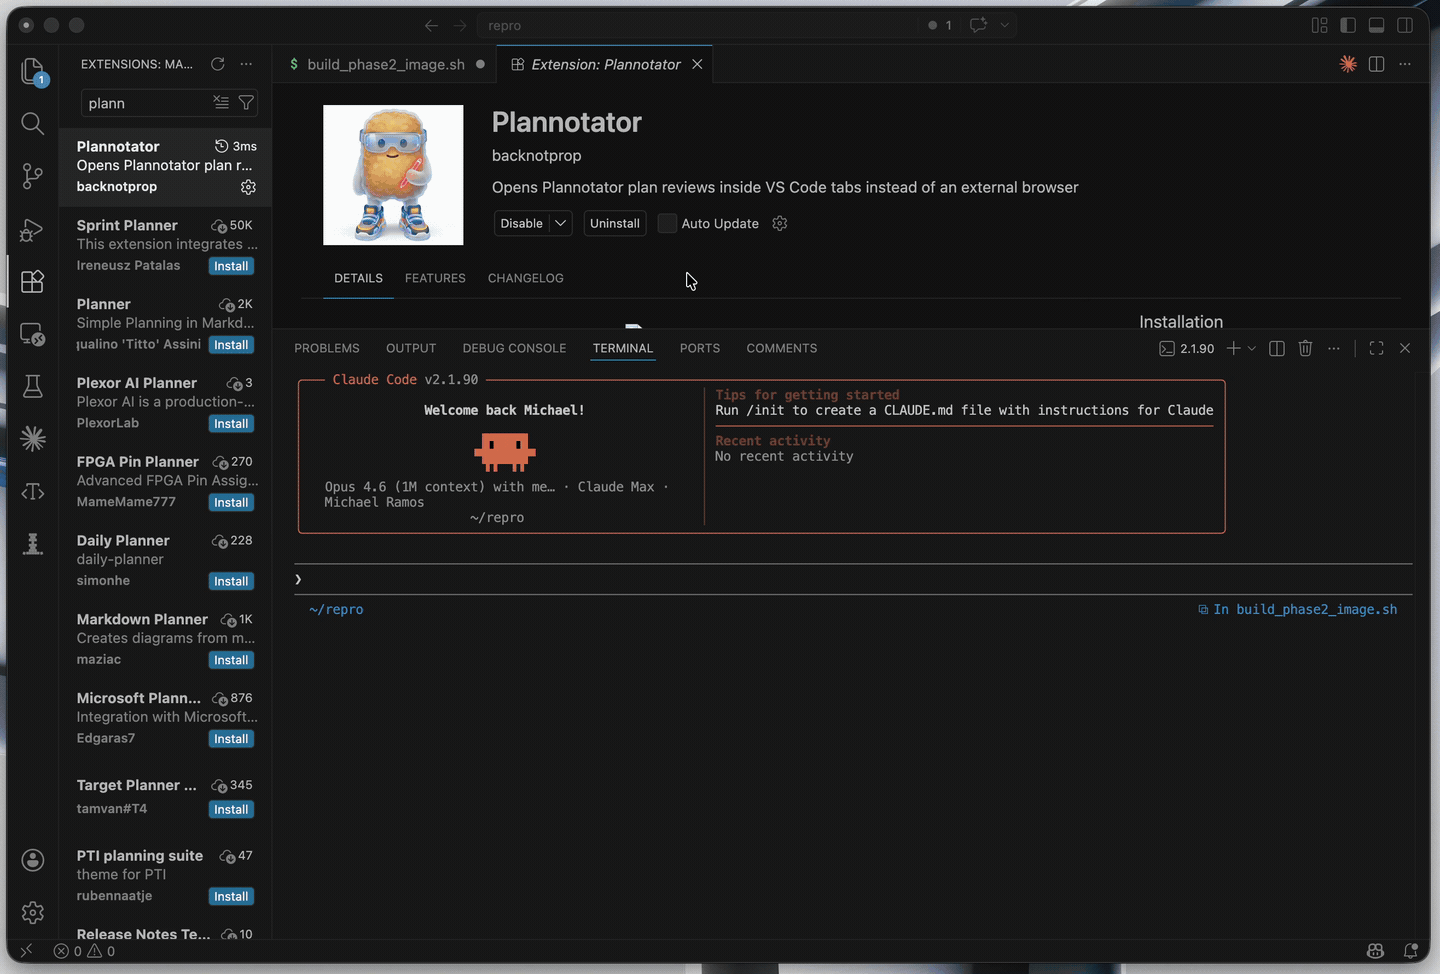
Task: Open the extensions filter dropdown
Action: coord(246,102)
